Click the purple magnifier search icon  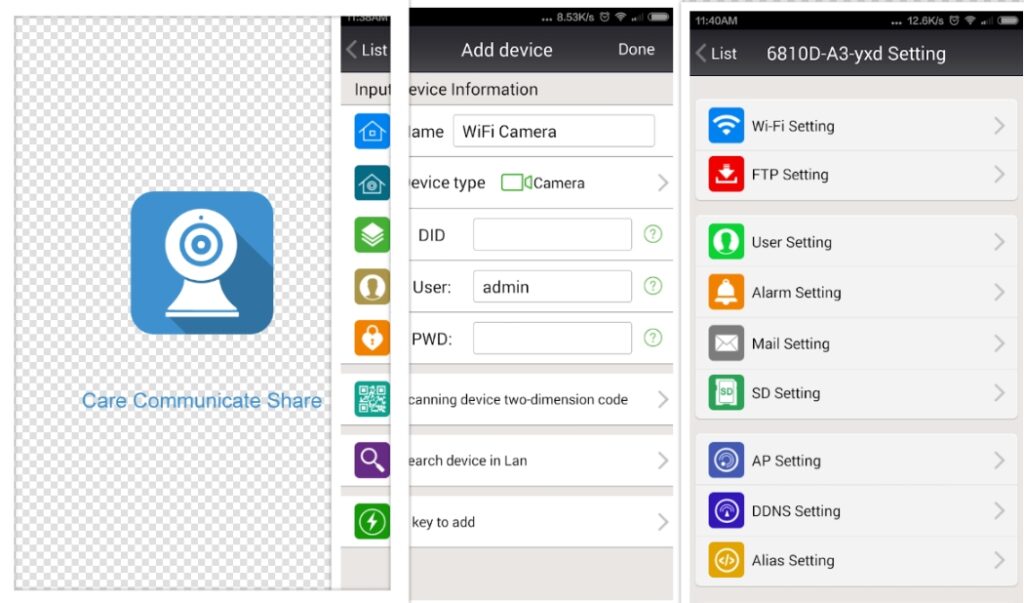[372, 460]
